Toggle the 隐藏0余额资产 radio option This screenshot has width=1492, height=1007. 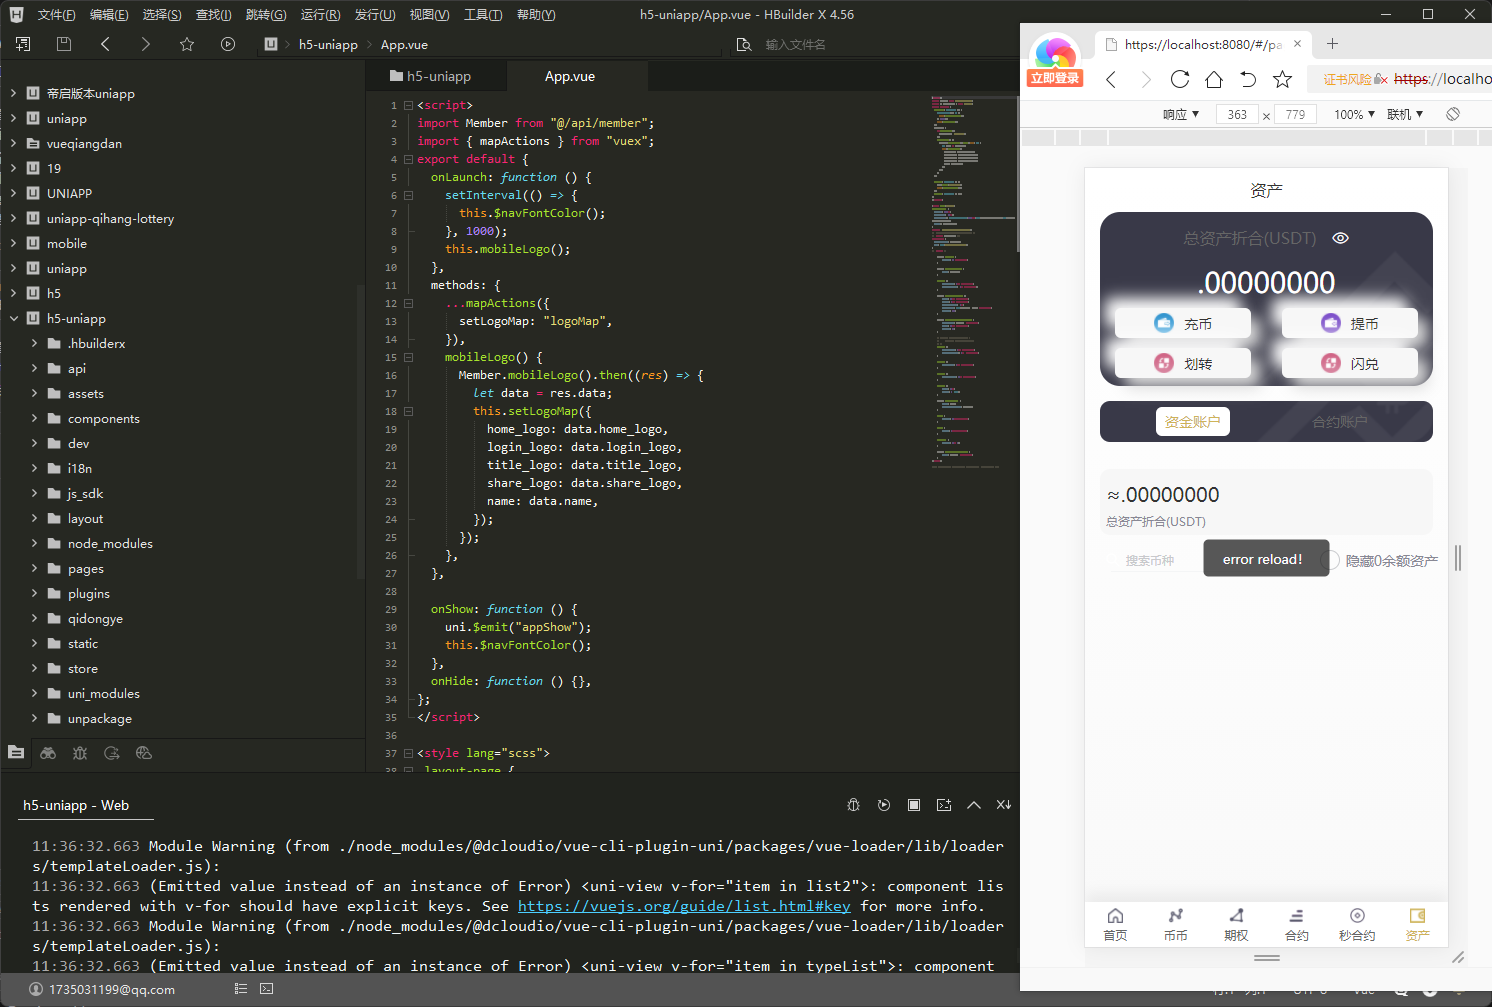click(1329, 561)
